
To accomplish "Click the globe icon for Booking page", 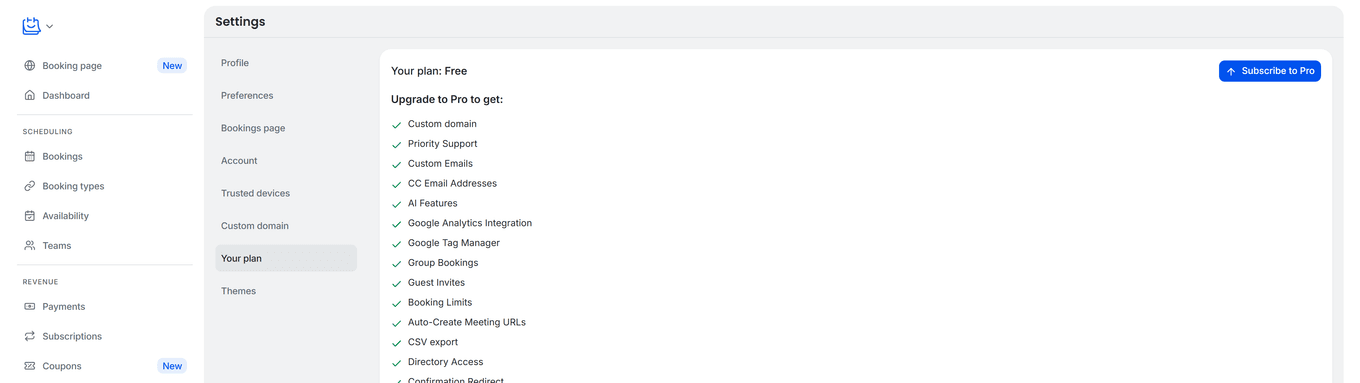I will 30,66.
